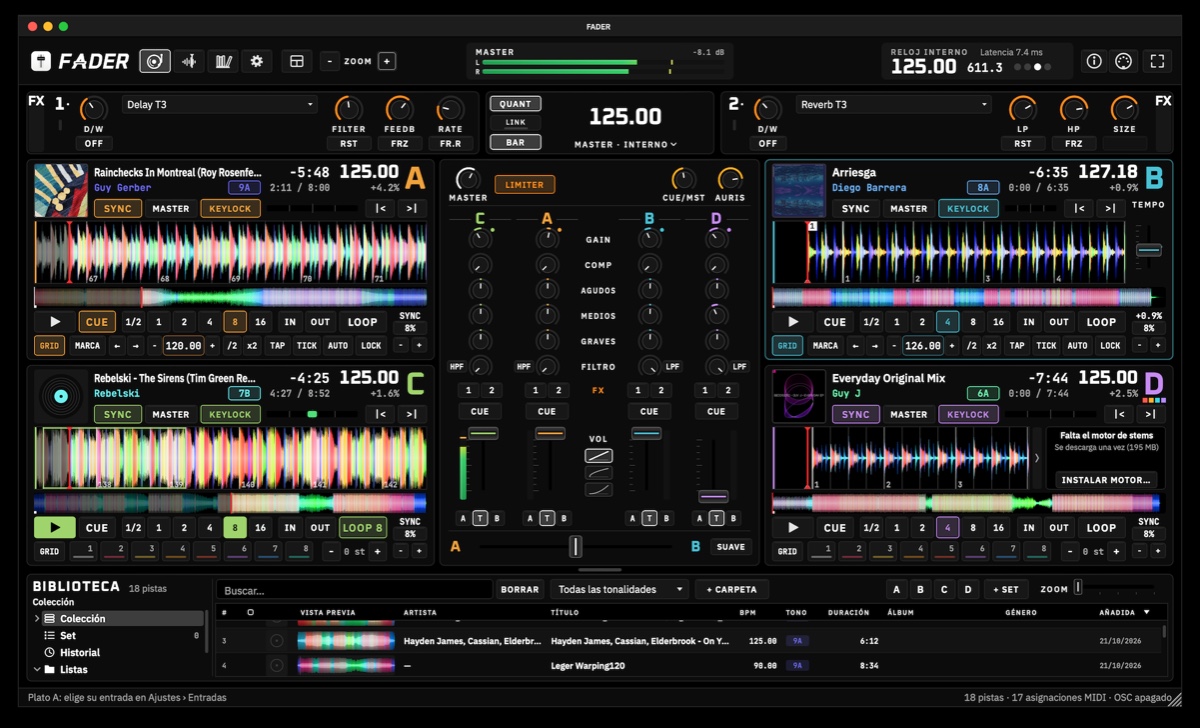Open the MIDI connector icon at top right
This screenshot has height=728, width=1200.
point(1123,61)
